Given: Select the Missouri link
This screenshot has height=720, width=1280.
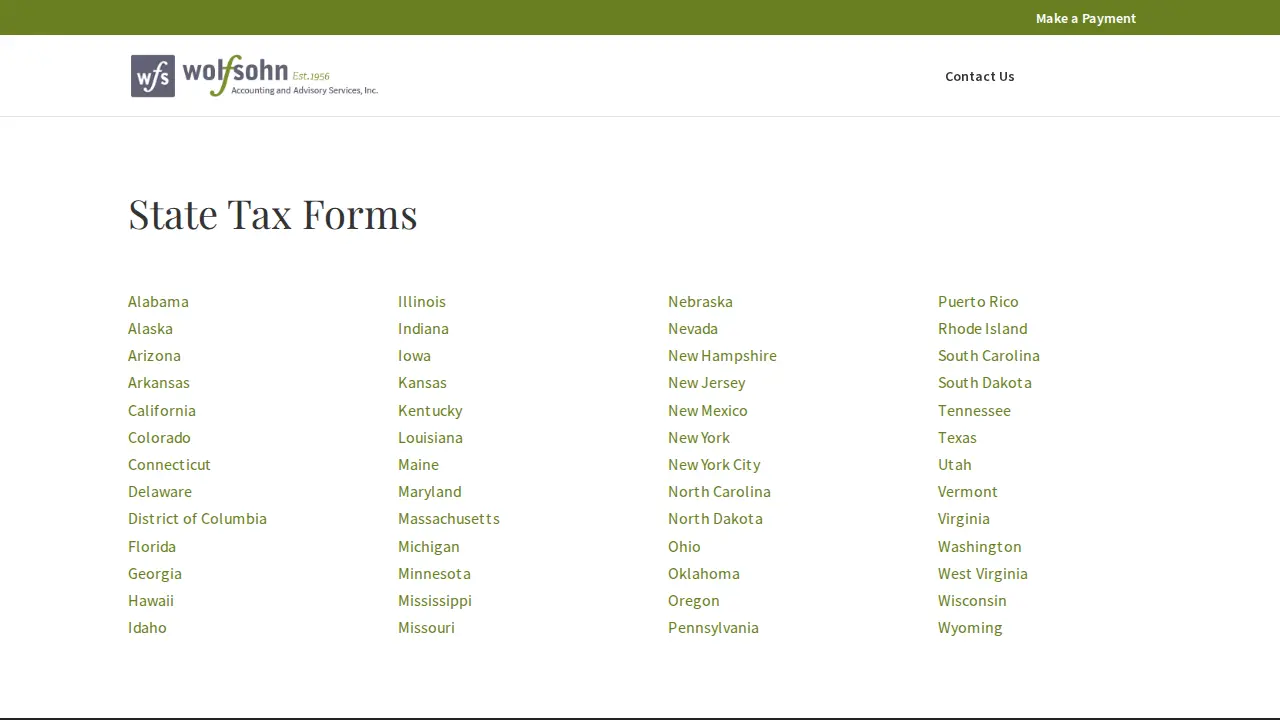Looking at the screenshot, I should pyautogui.click(x=426, y=627).
